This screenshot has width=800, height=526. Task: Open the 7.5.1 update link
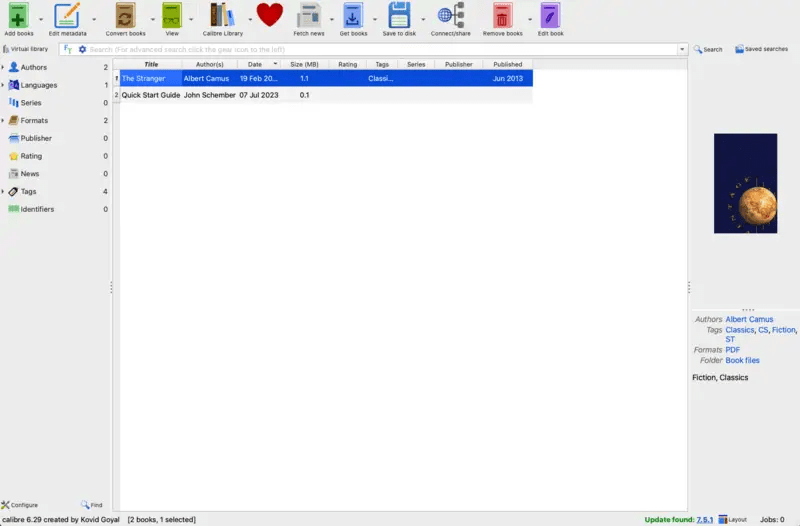705,519
